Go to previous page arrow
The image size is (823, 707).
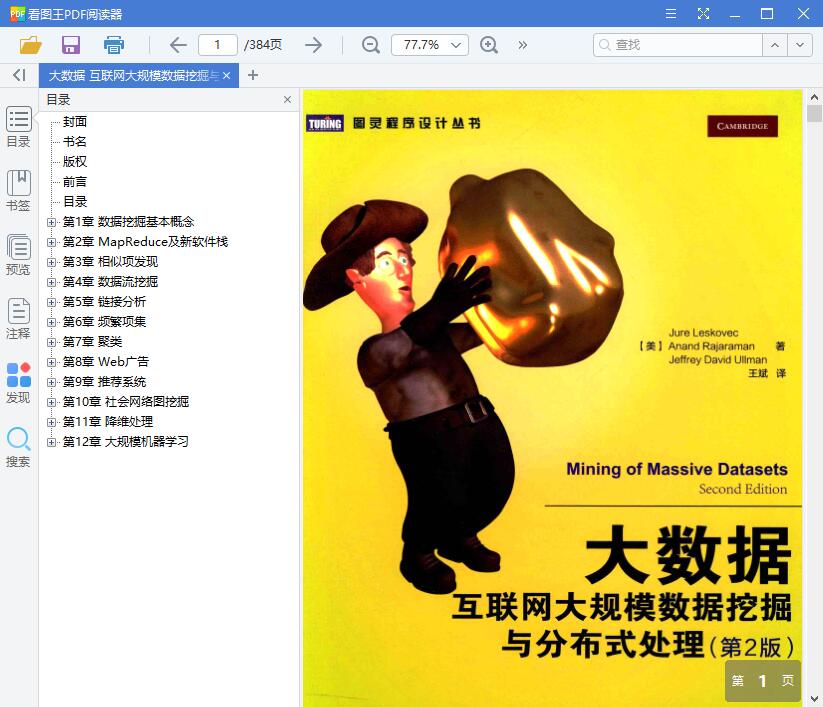[x=178, y=45]
